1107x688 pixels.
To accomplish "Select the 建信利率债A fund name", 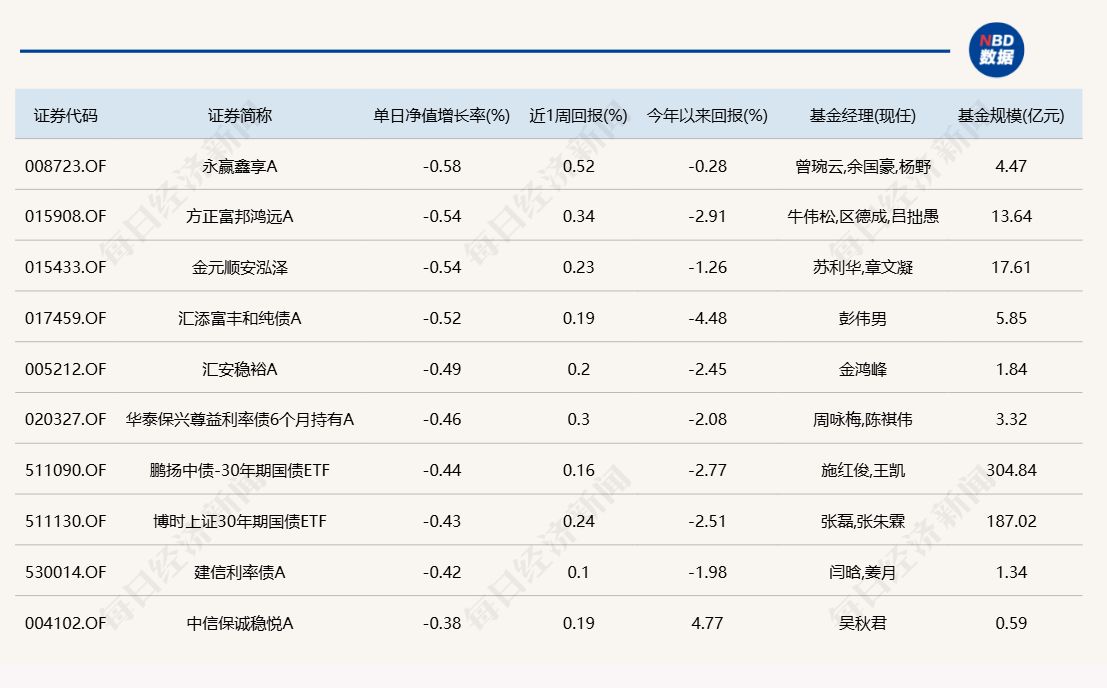I will click(x=240, y=572).
